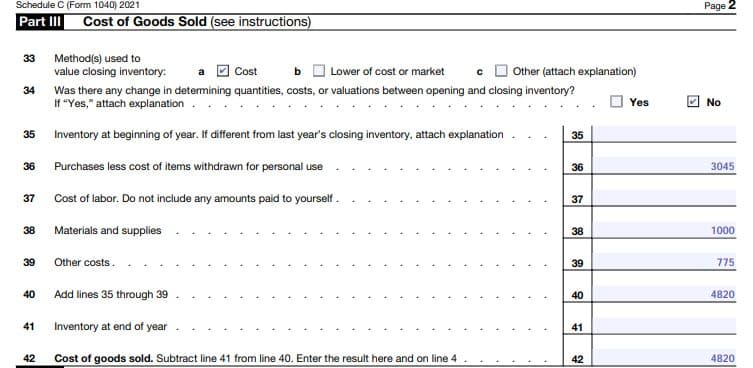The image size is (753, 368).
Task: Select the line 38 materials field showing 1000
Action: pyautogui.click(x=664, y=230)
